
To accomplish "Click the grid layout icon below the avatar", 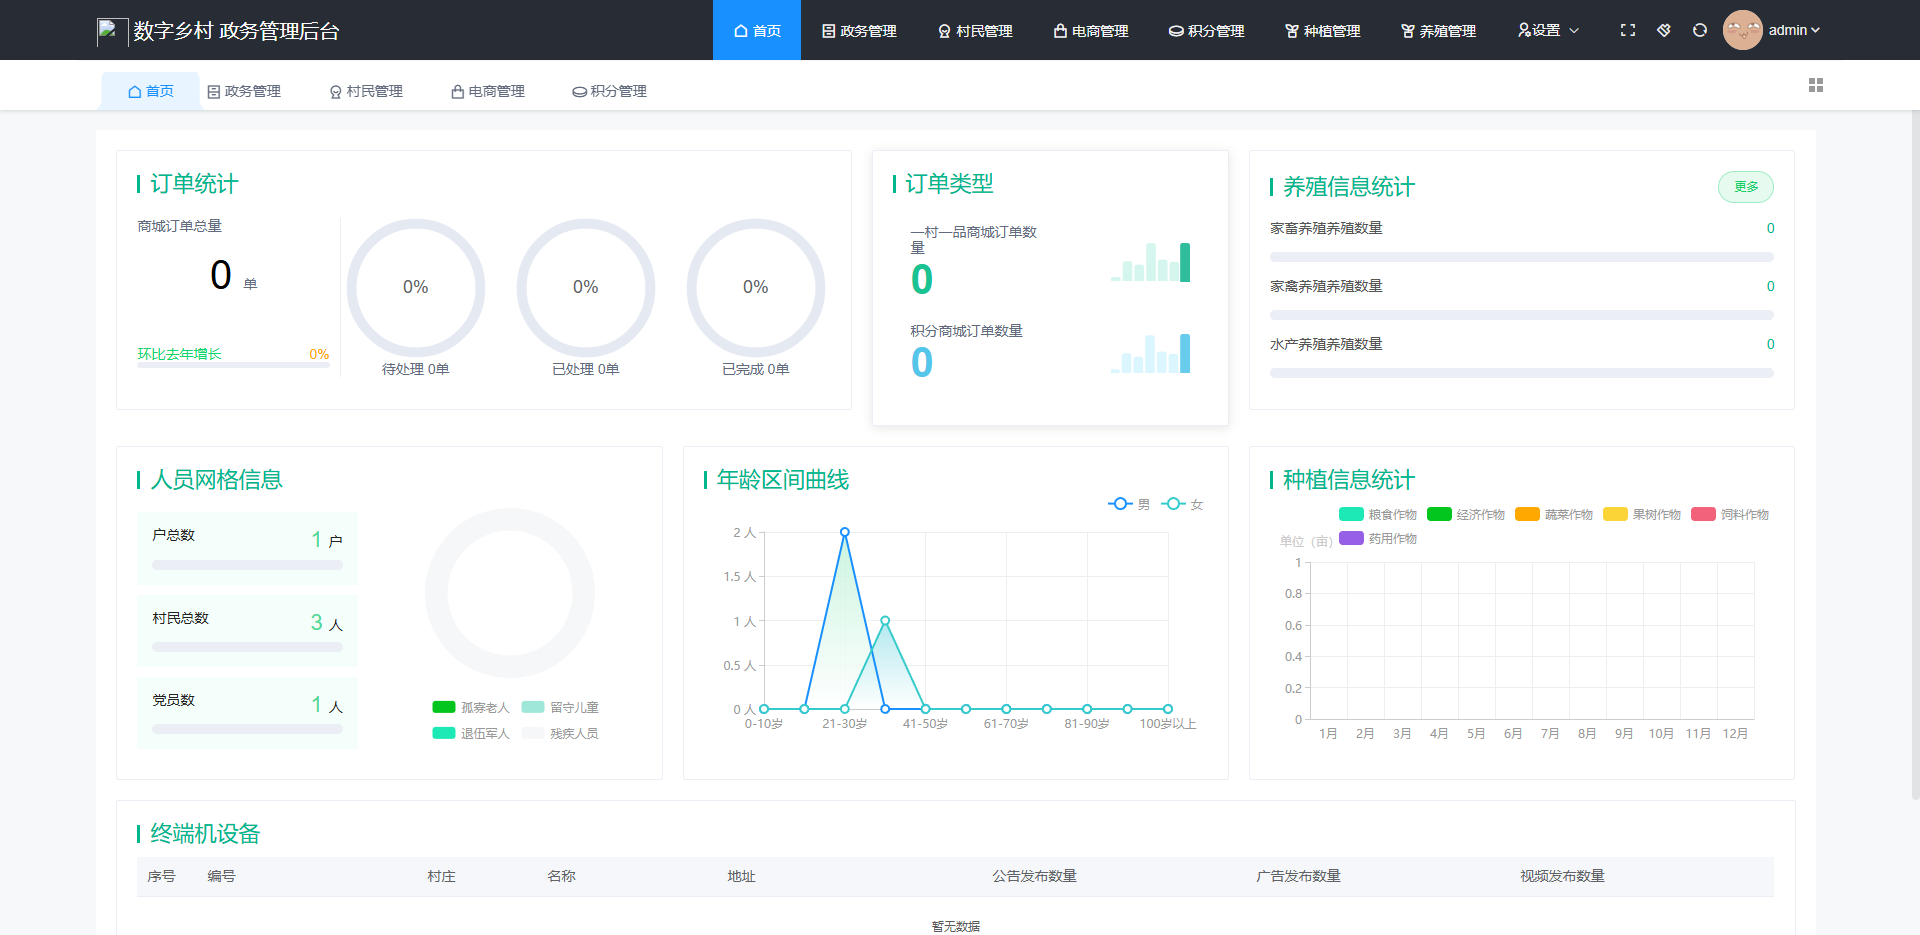I will tap(1817, 85).
